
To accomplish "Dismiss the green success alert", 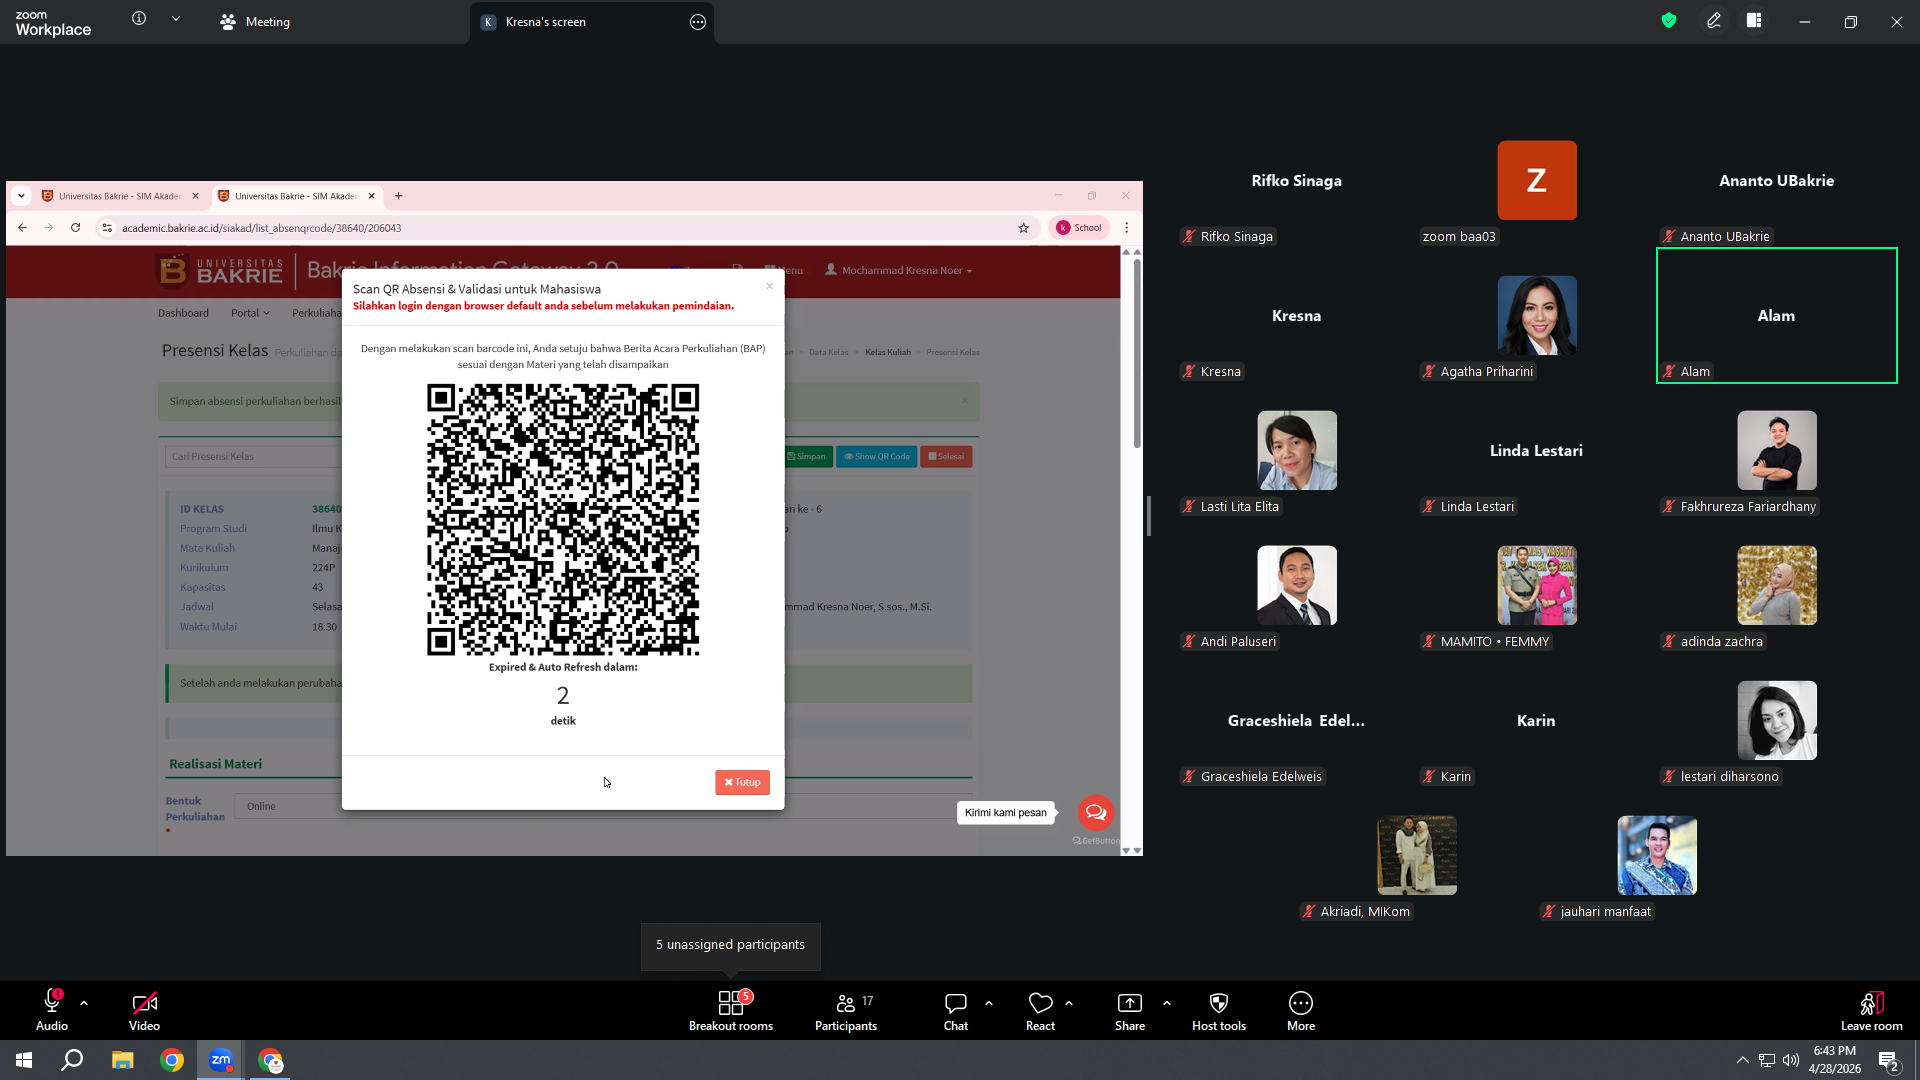I will pyautogui.click(x=964, y=400).
